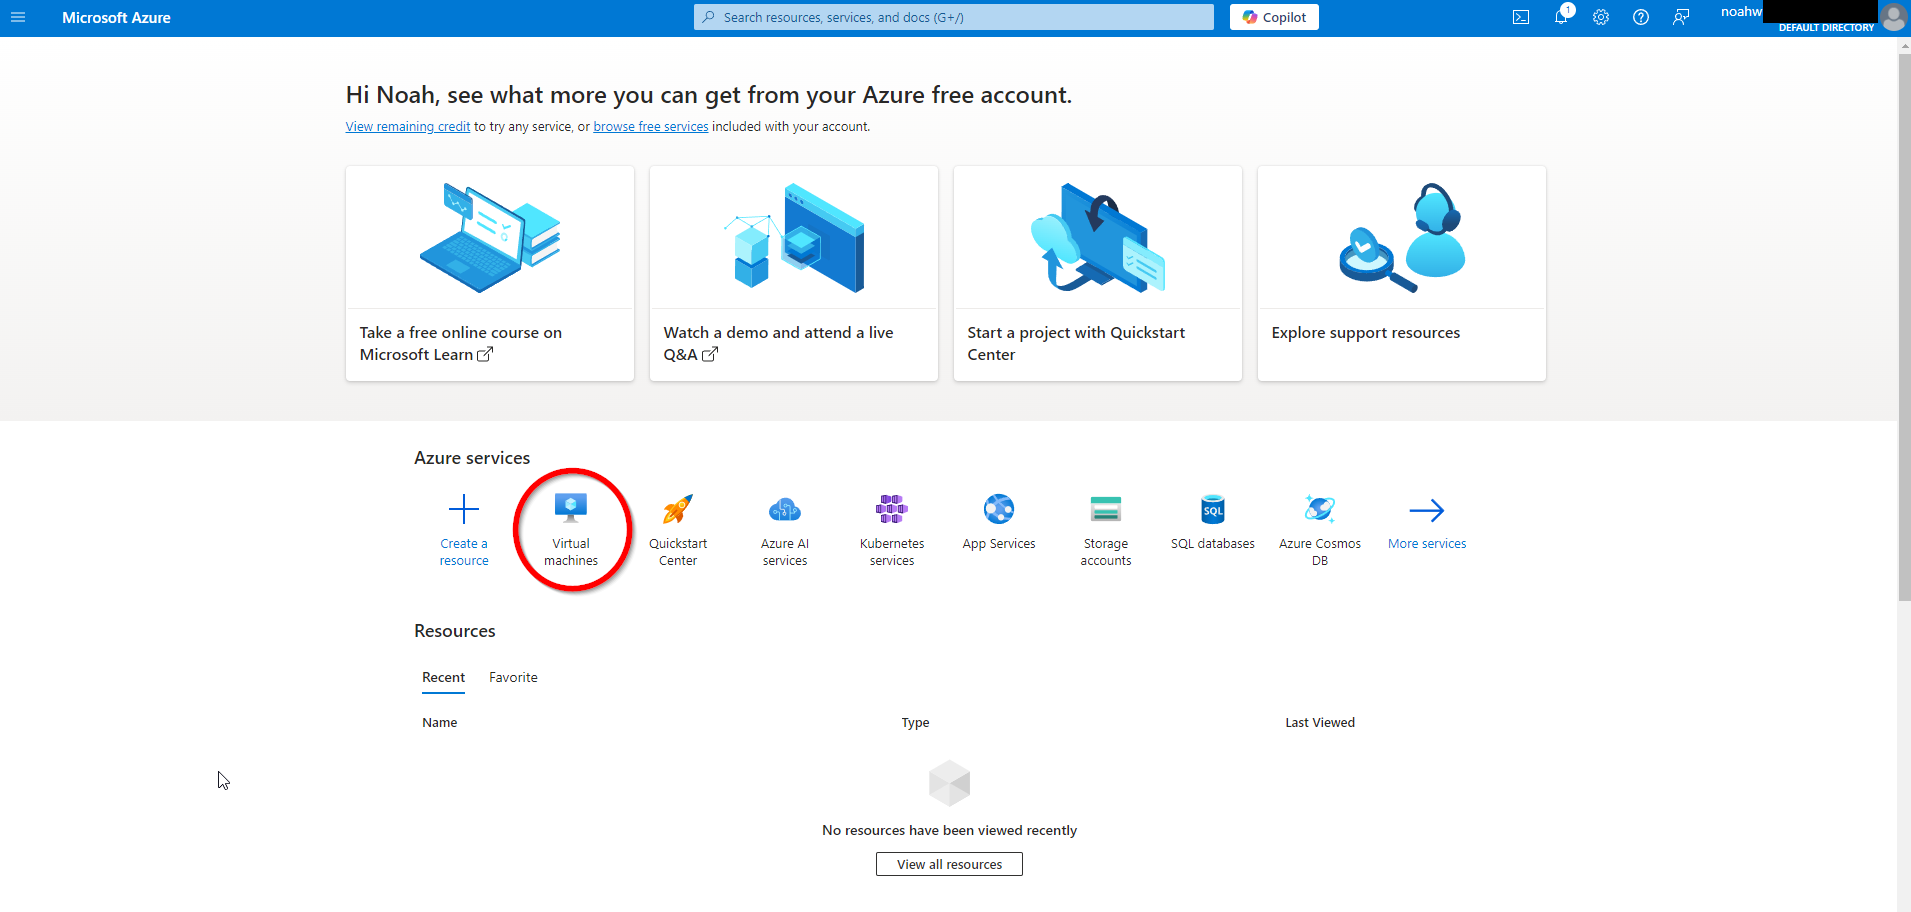Open Virtual machines service

(x=571, y=530)
